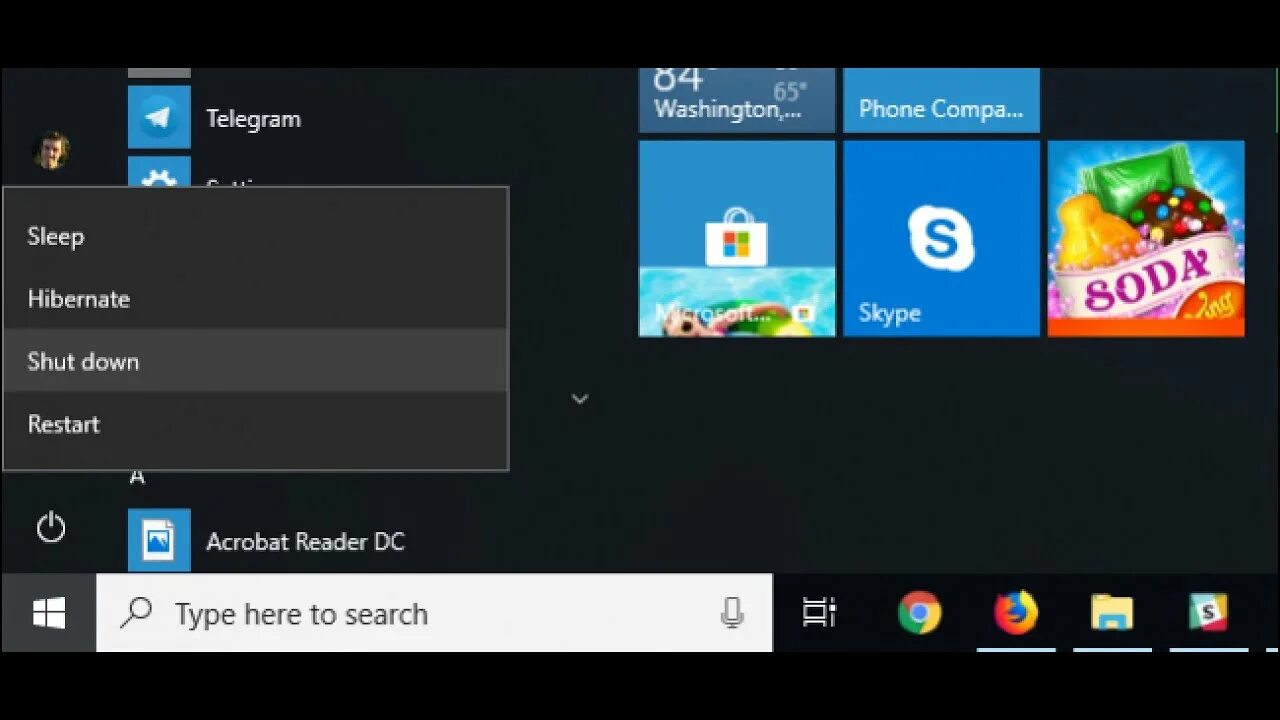Launch Acrobat Reader DC icon
Screen dimensions: 1280x720
pos(159,541)
